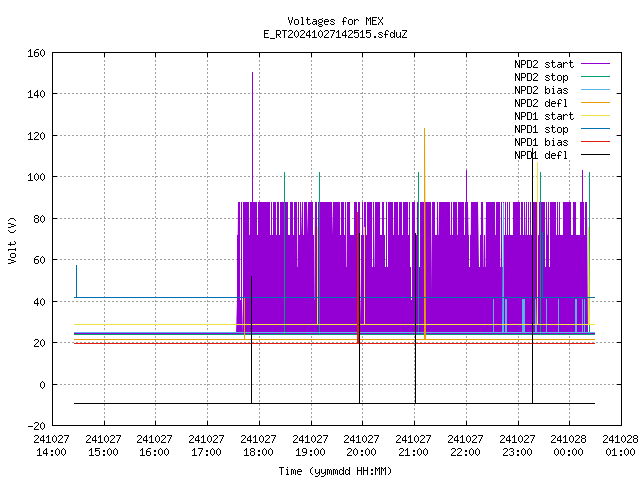640x480 pixels.
Task: Select the 'NPD1 stop' legend label
Action: click(x=541, y=129)
